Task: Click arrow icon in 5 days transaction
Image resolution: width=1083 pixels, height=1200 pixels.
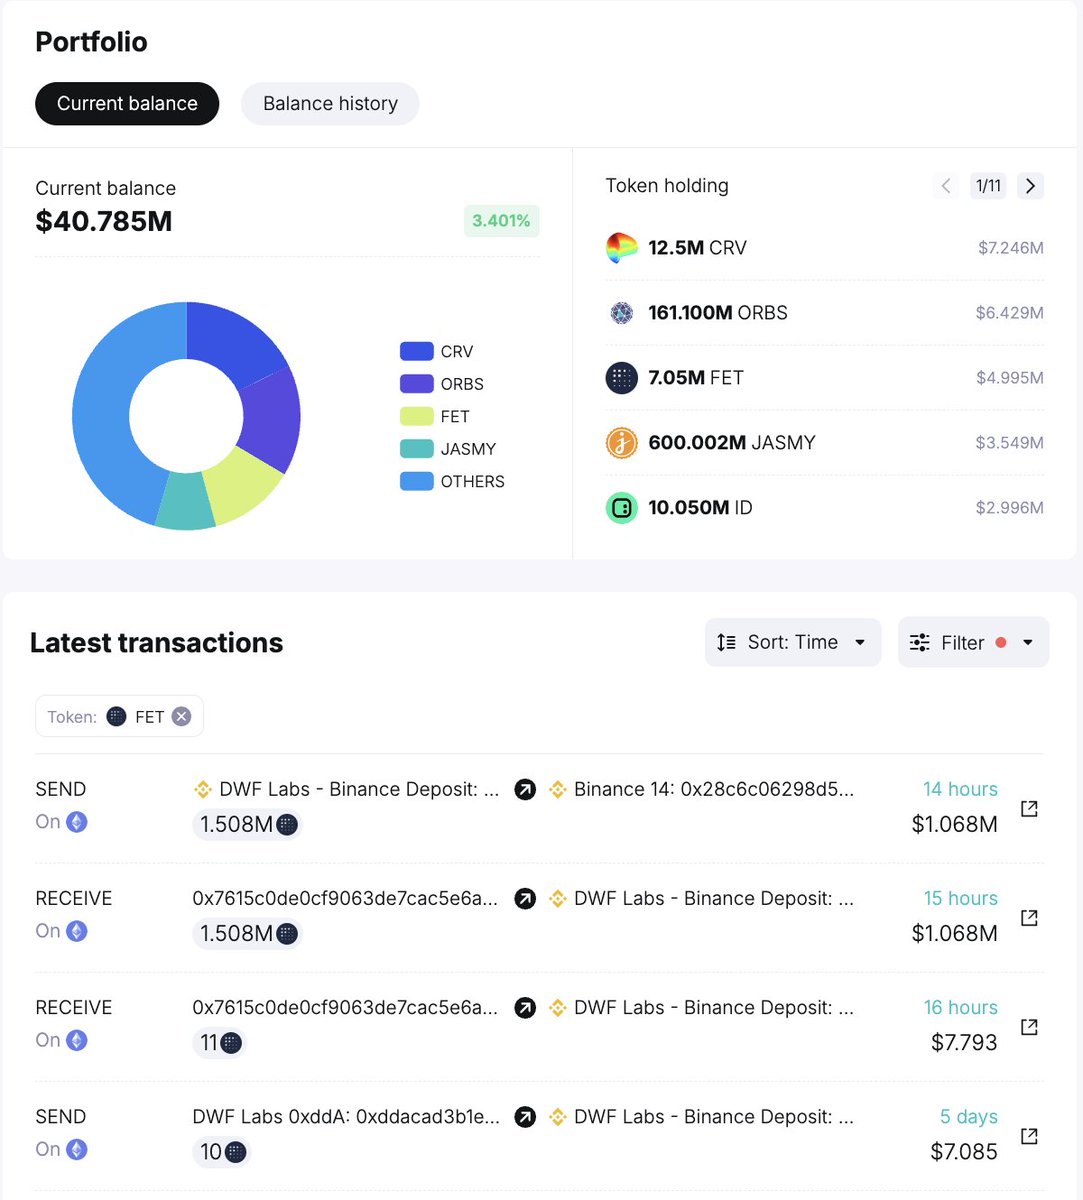Action: click(525, 1117)
